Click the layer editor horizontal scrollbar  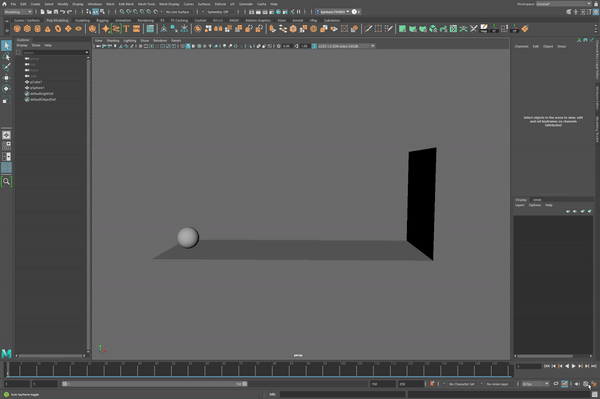[x=546, y=356]
